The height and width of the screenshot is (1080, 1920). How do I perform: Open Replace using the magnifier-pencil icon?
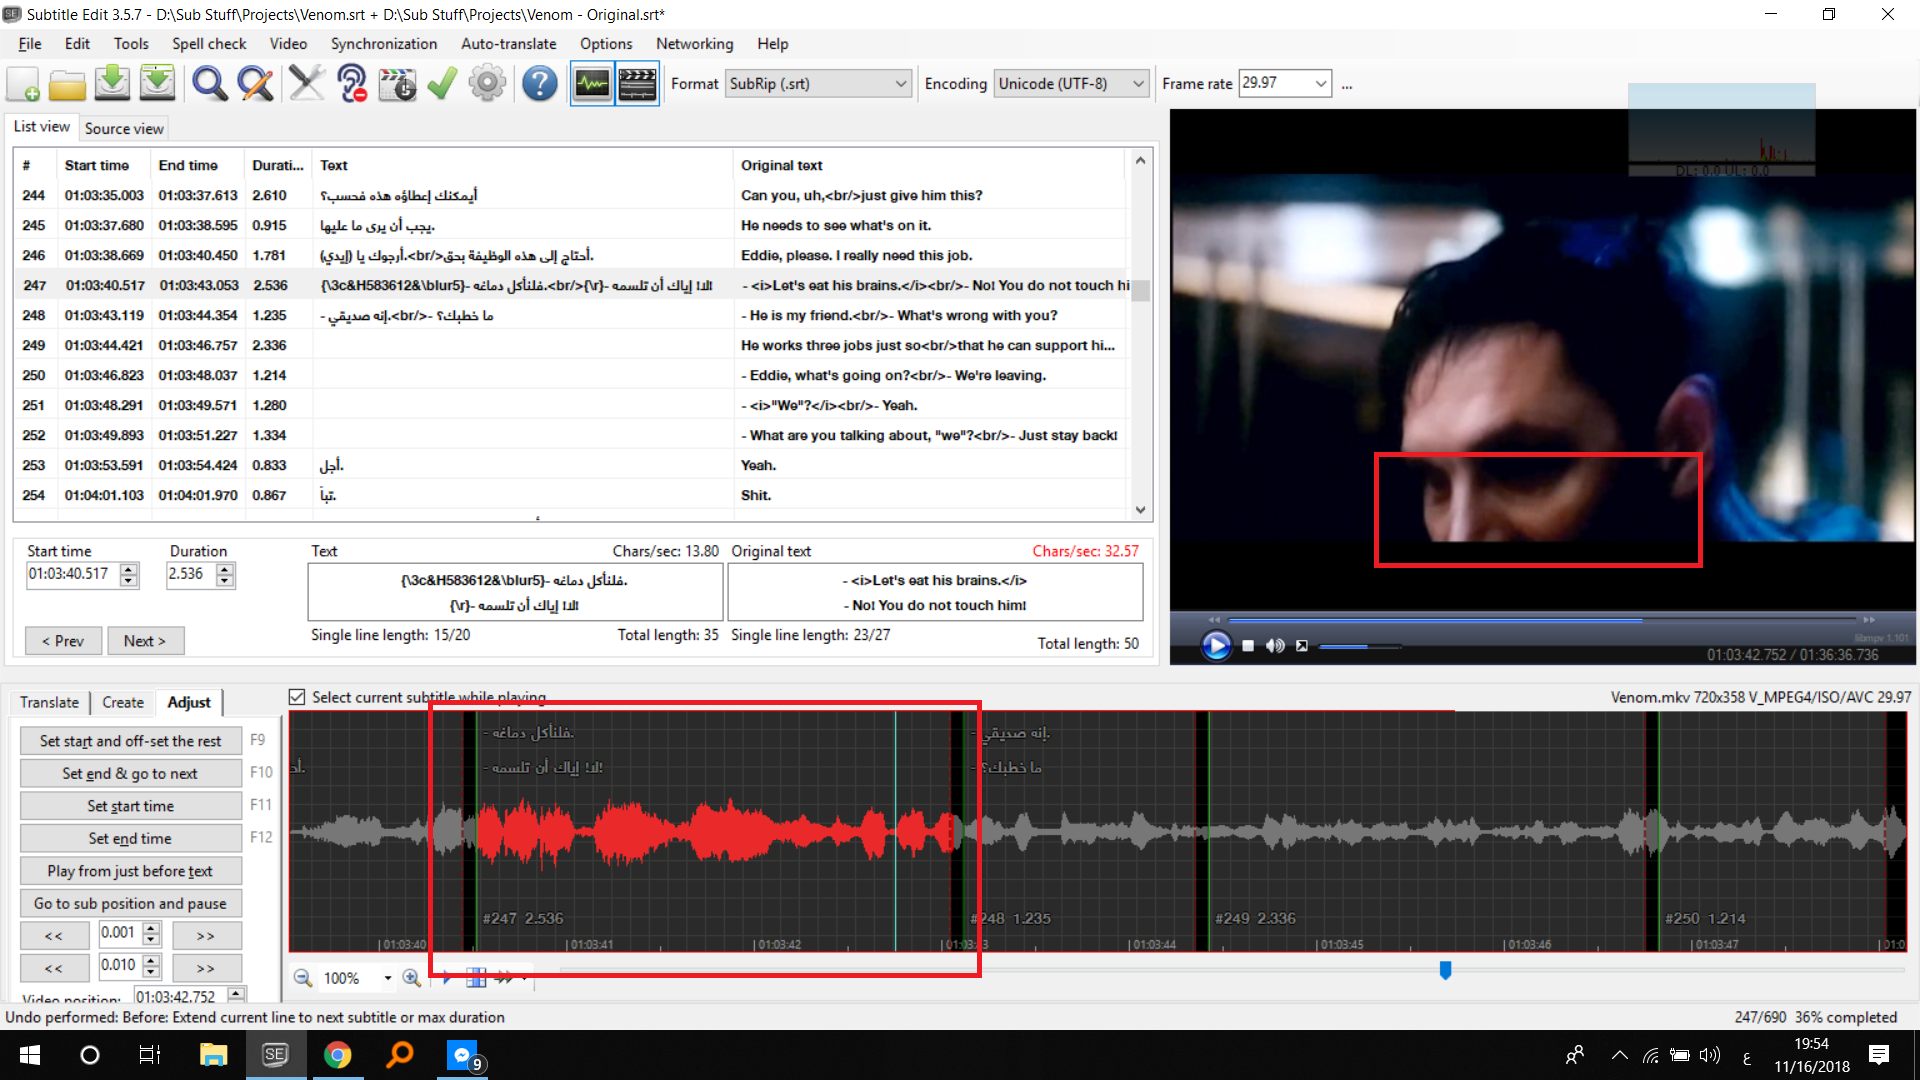[255, 83]
